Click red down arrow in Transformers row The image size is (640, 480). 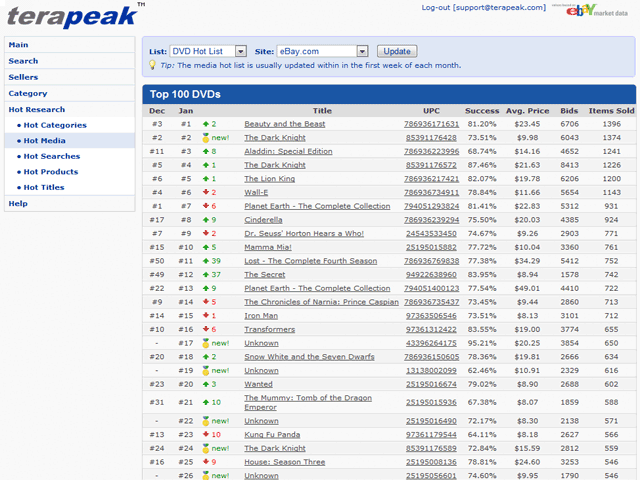(x=206, y=329)
